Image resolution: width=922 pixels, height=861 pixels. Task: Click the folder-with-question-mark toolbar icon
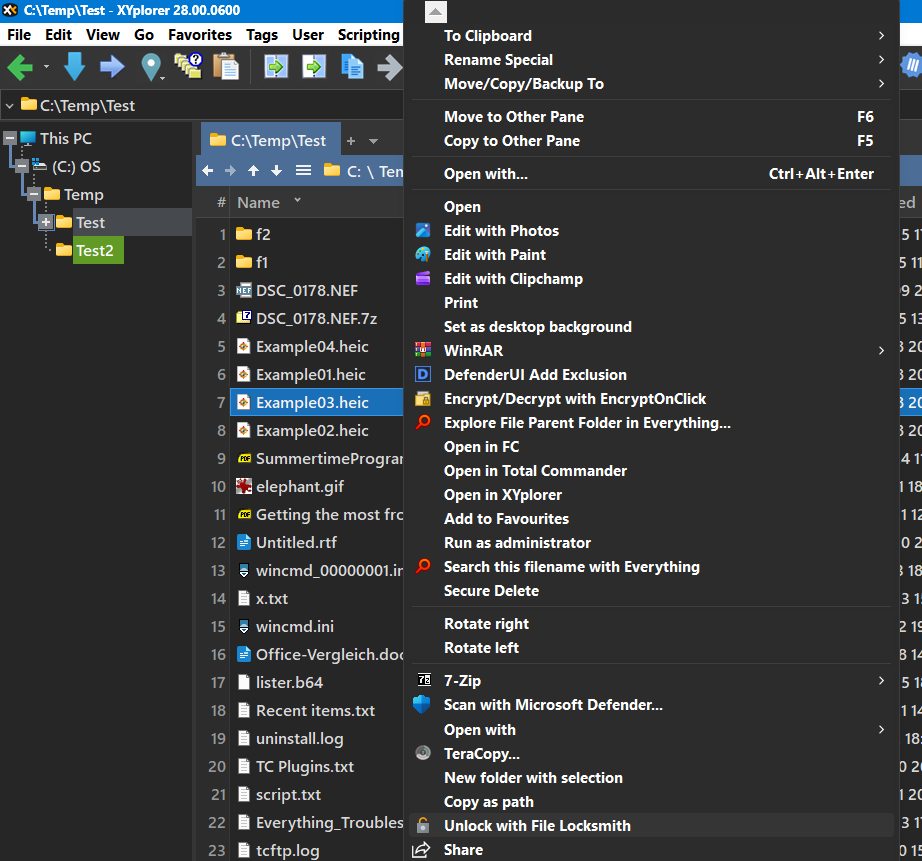[194, 67]
